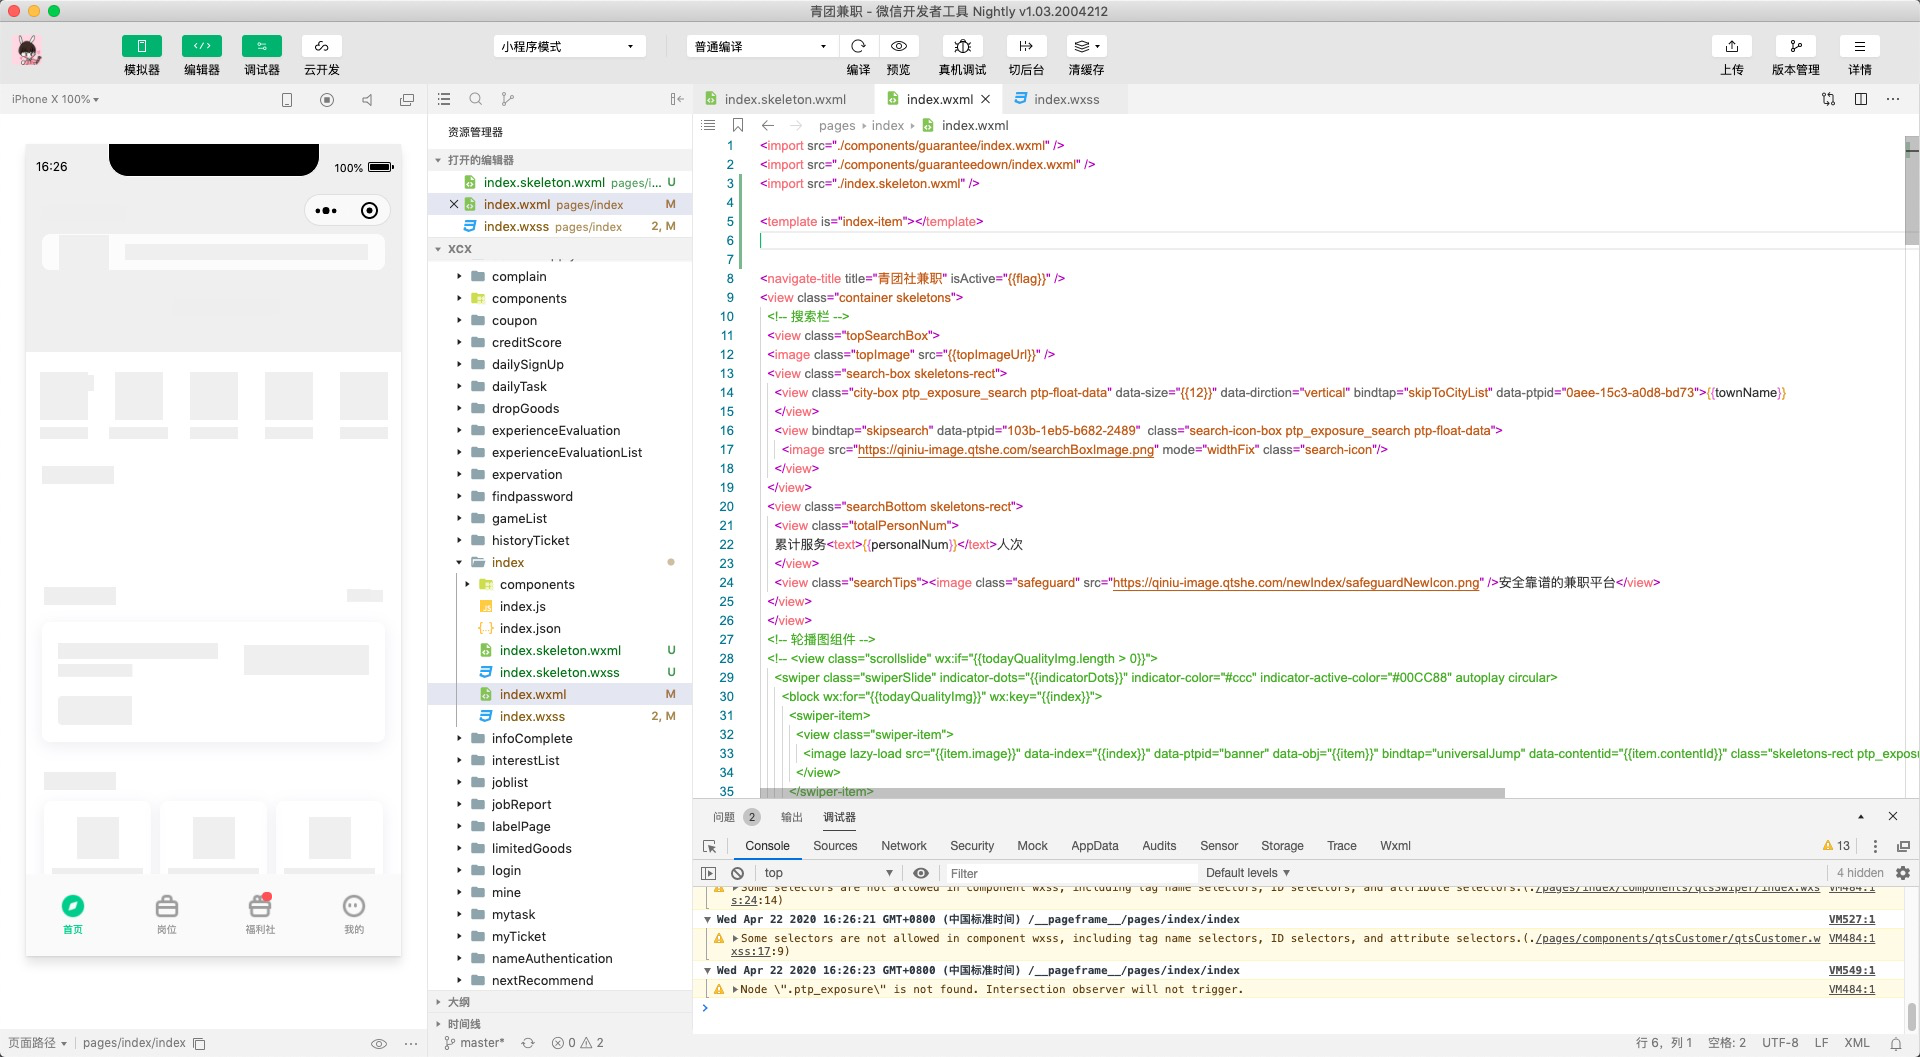Open the Default levels dropdown

(x=1247, y=873)
